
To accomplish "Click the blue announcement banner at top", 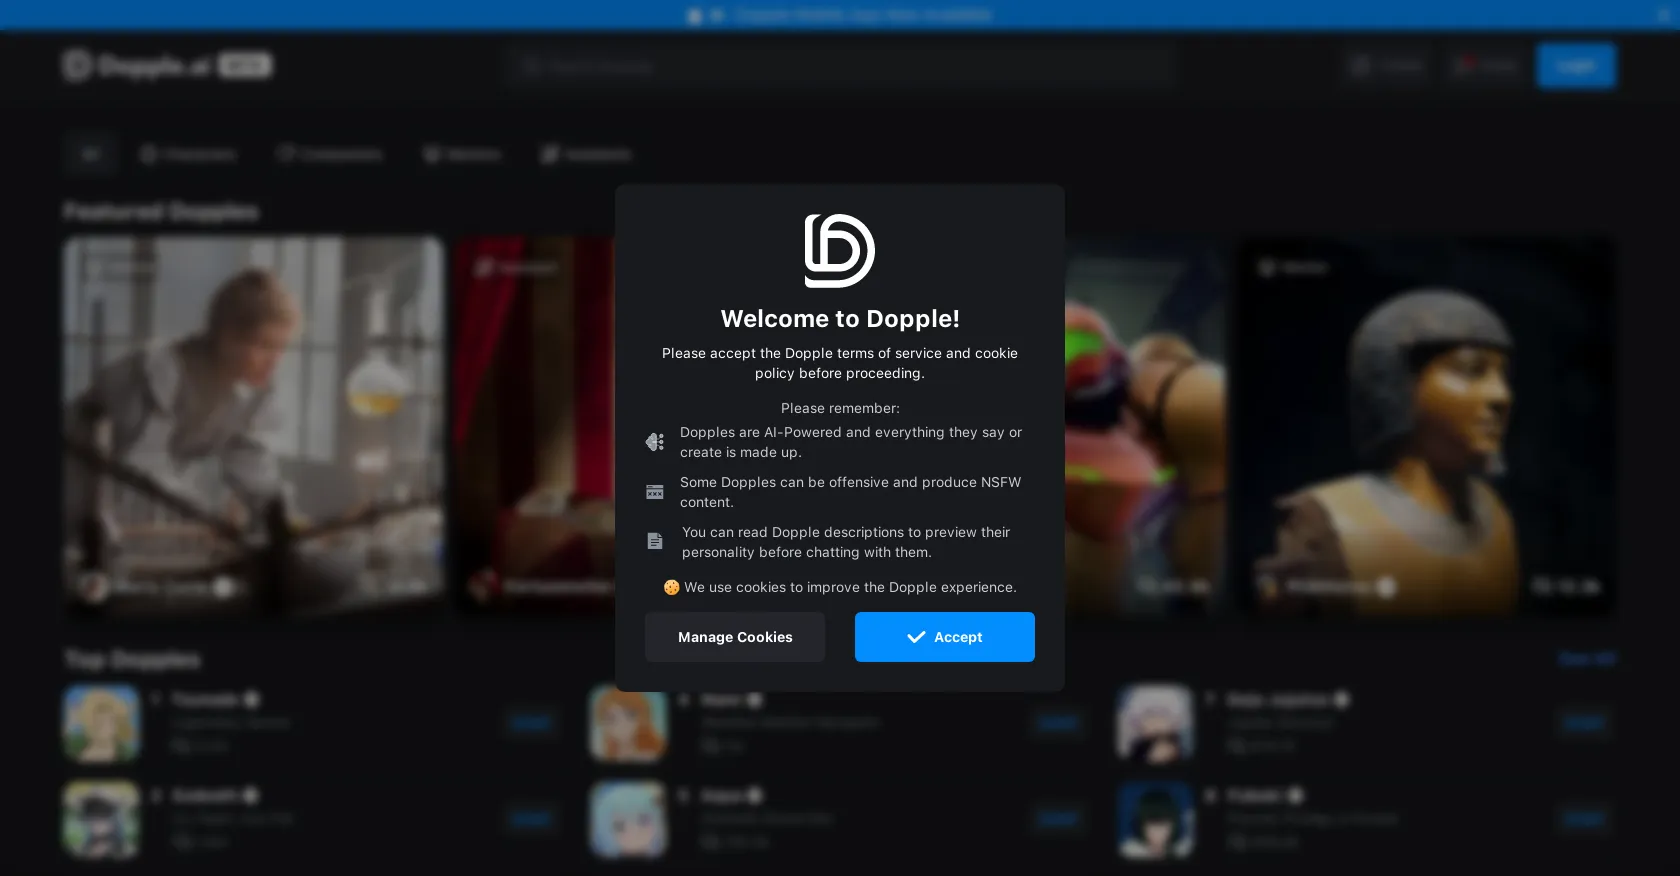I will 840,15.
